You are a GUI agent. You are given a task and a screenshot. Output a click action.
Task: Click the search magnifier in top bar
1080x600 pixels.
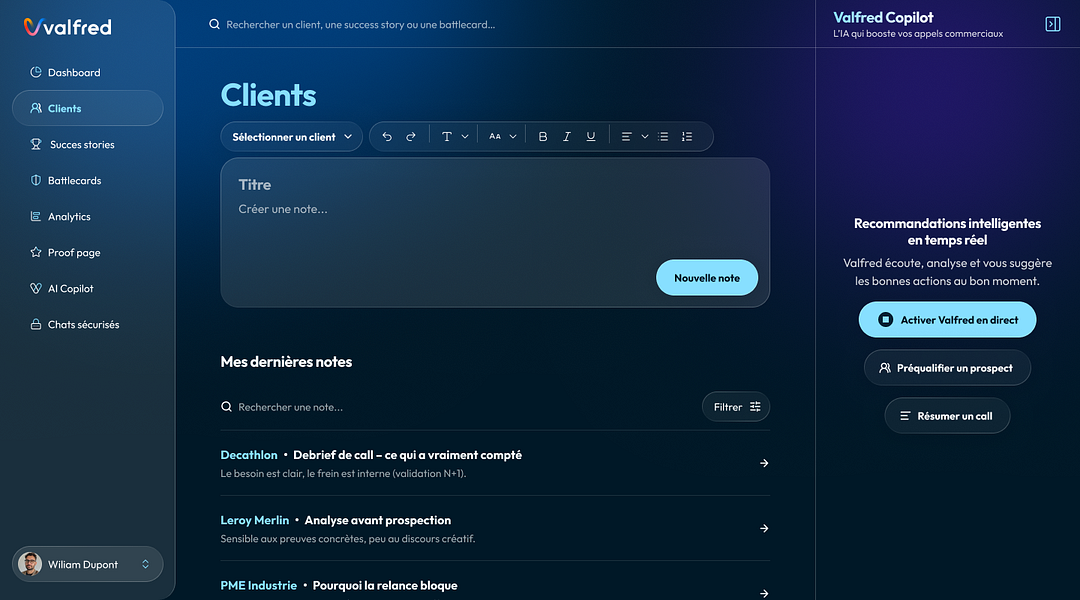(214, 24)
